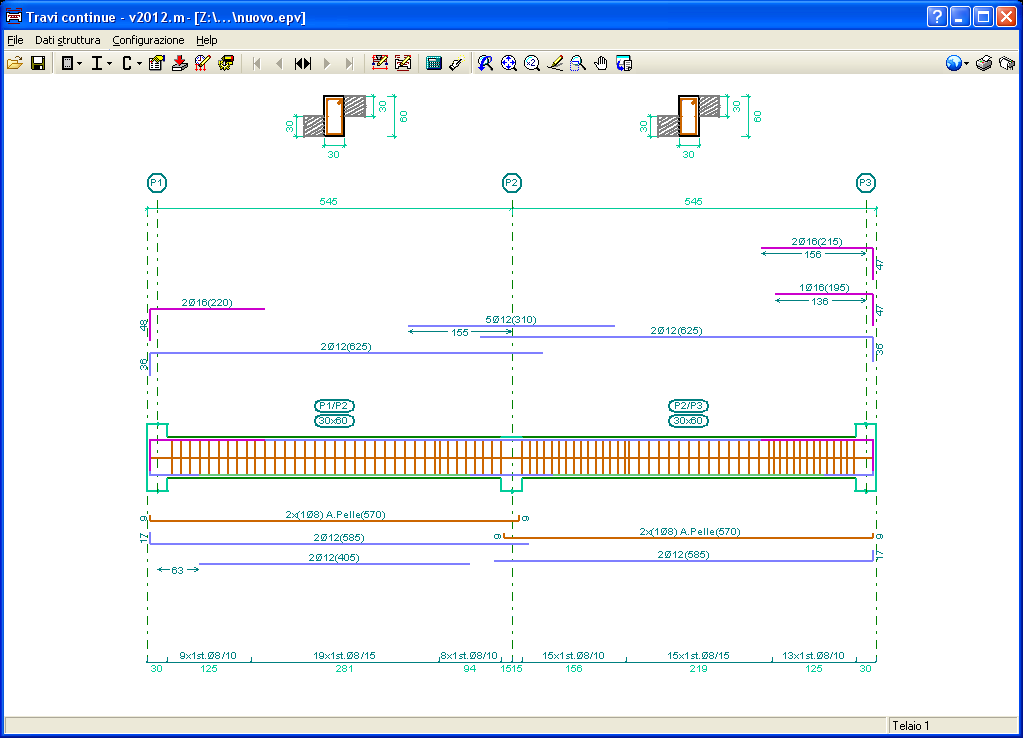
Task: Click the open file folder icon
Action: [14, 63]
